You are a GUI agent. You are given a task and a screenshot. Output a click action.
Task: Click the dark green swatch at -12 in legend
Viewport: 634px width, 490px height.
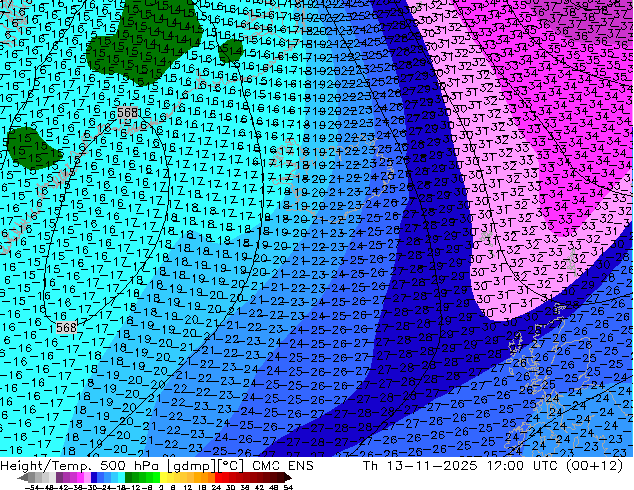tap(129, 478)
